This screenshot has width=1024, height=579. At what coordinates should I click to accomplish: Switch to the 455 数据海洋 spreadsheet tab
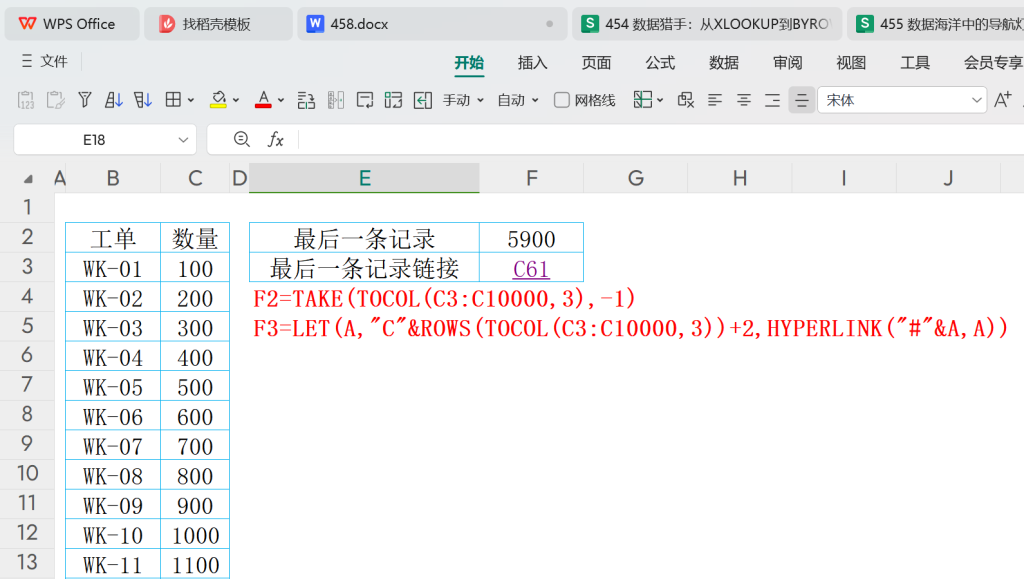coord(935,24)
